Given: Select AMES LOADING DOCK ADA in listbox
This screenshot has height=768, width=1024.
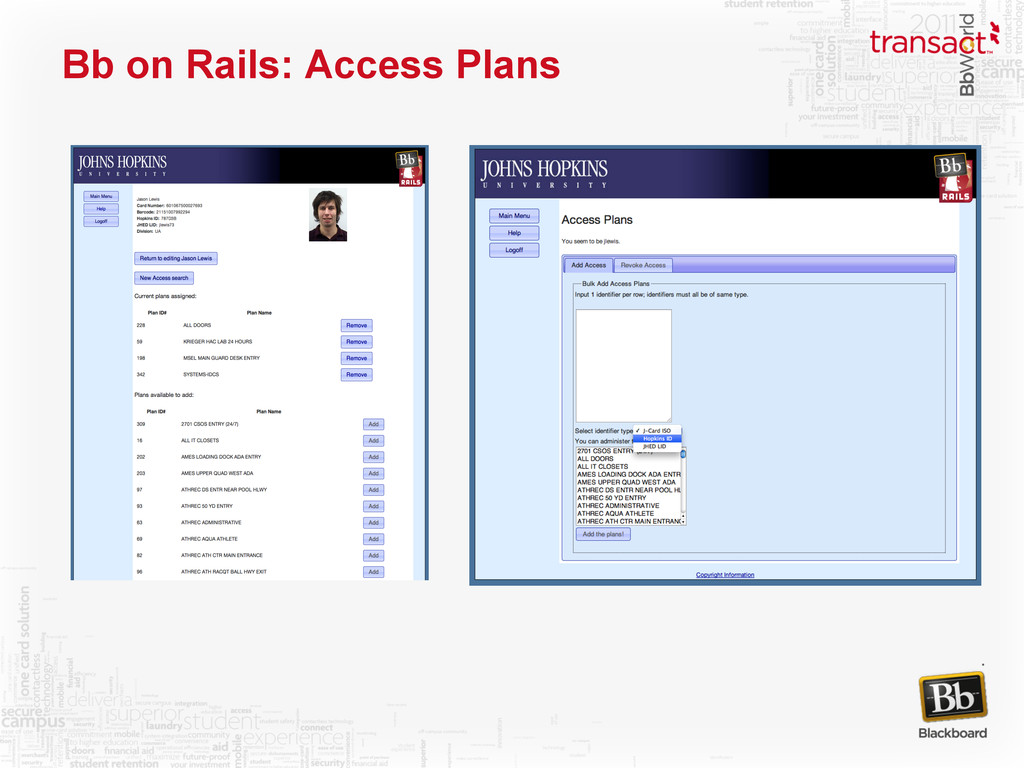Looking at the screenshot, I should [628, 474].
